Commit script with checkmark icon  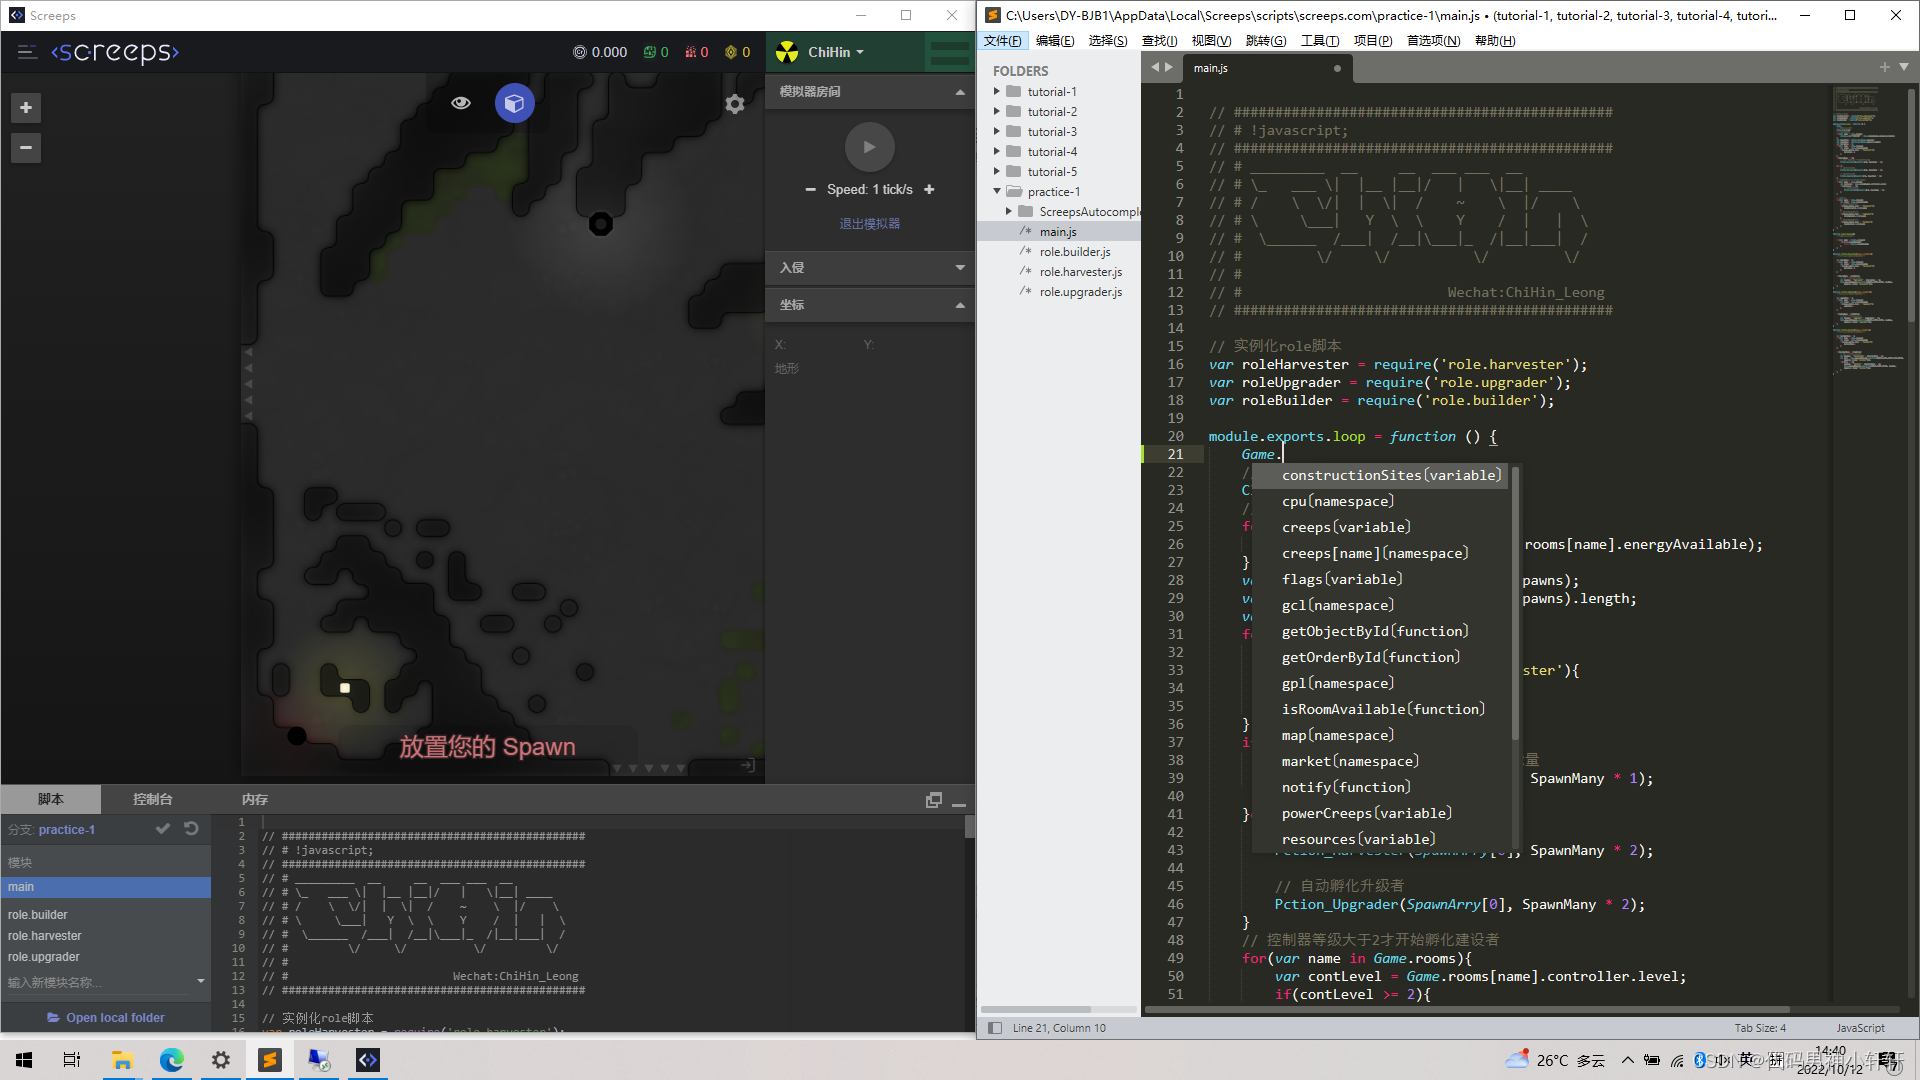pyautogui.click(x=163, y=829)
